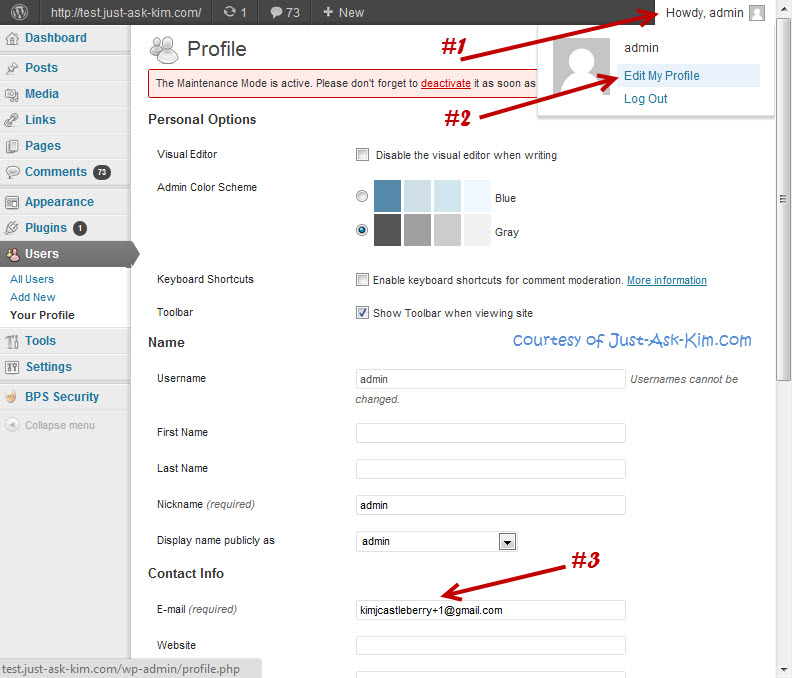792x678 pixels.
Task: Click the Last Name input field
Action: pos(490,469)
